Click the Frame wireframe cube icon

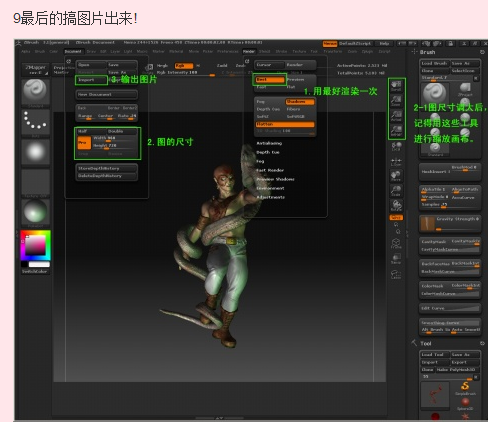click(x=396, y=243)
